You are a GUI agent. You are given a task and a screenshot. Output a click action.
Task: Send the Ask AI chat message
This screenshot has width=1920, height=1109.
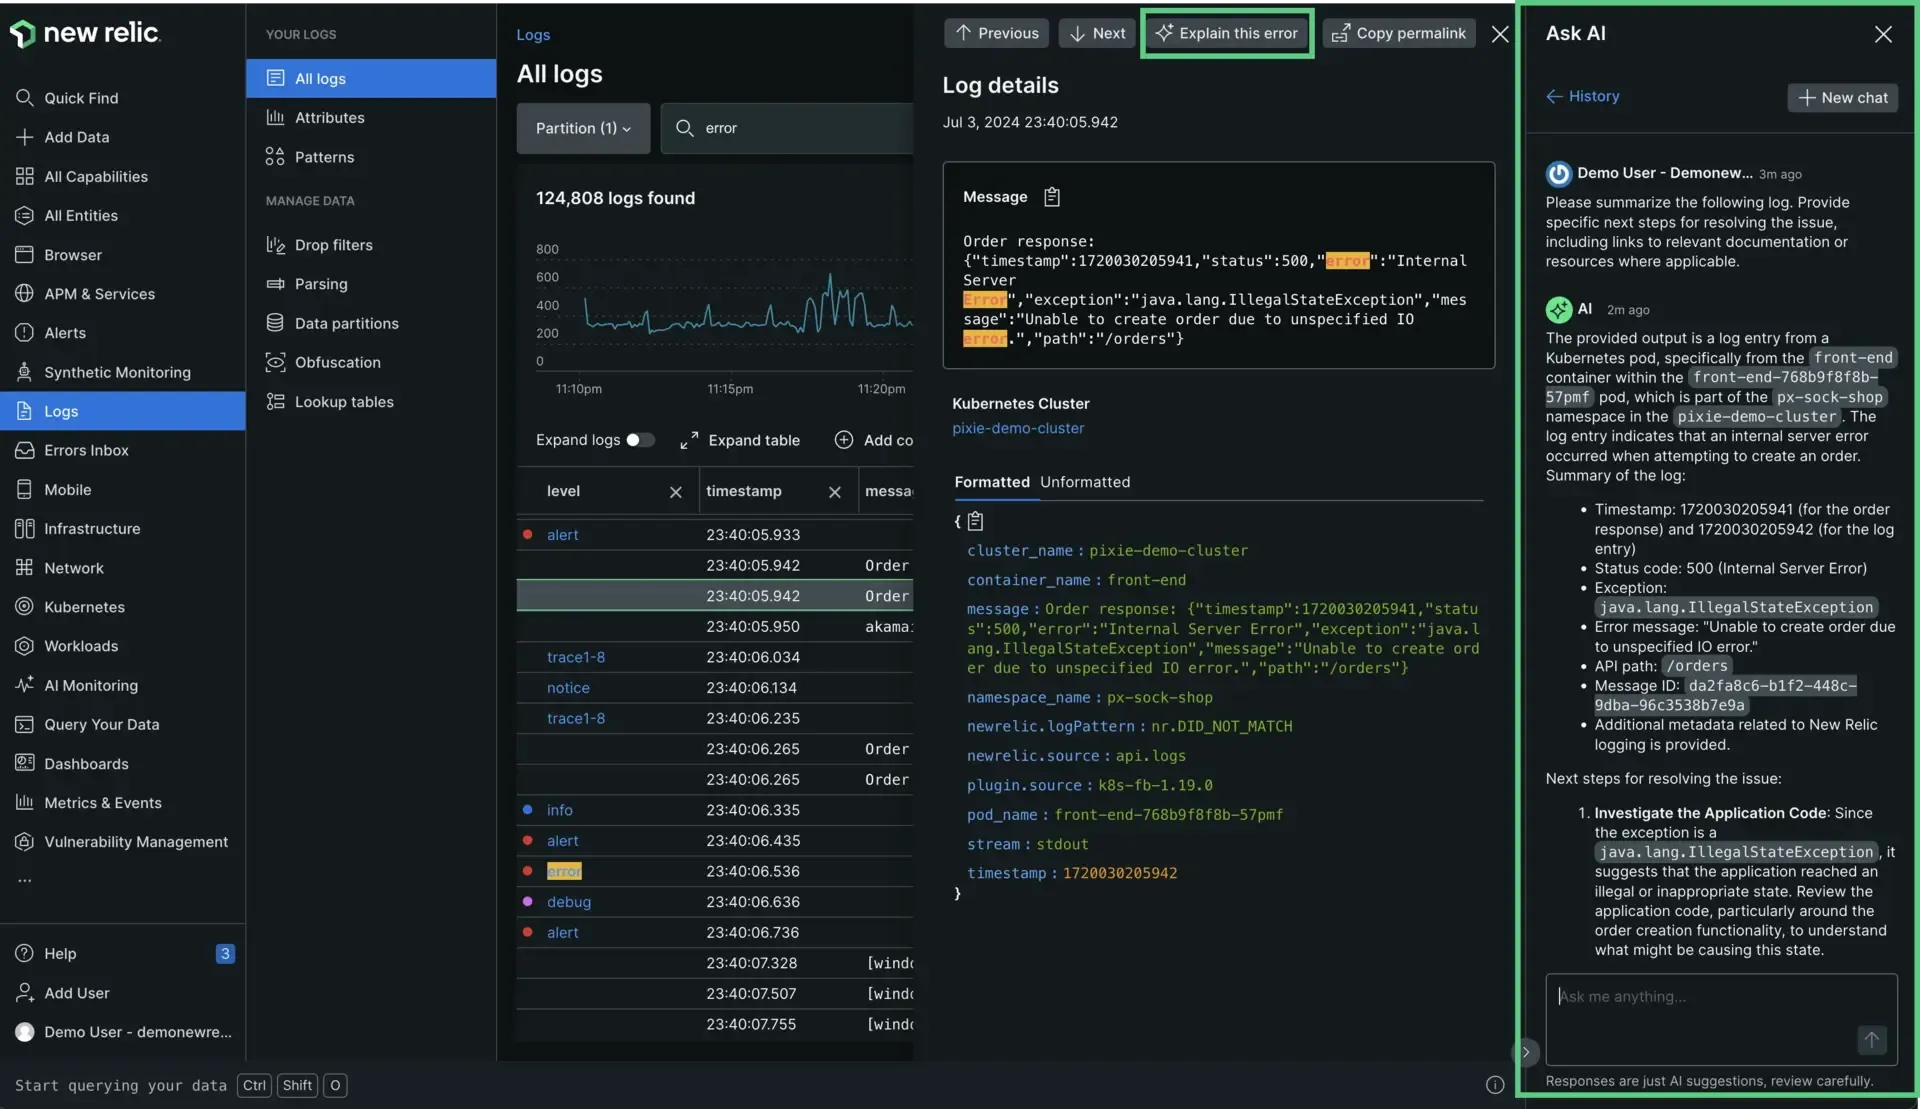1871,1041
